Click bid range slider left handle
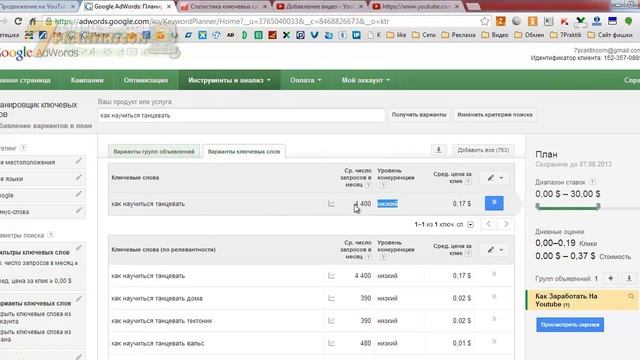This screenshot has width=640, height=360. [538, 207]
